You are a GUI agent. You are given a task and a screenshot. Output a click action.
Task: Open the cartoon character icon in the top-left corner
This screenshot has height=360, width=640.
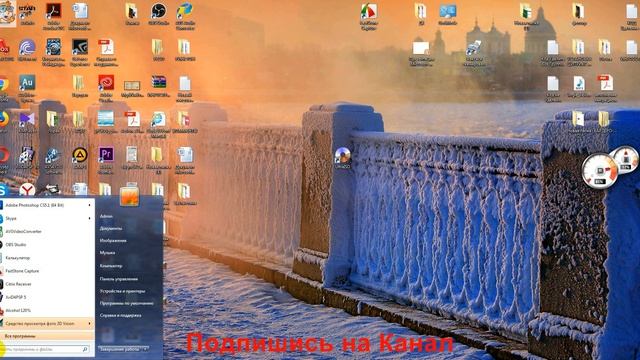click(x=8, y=13)
